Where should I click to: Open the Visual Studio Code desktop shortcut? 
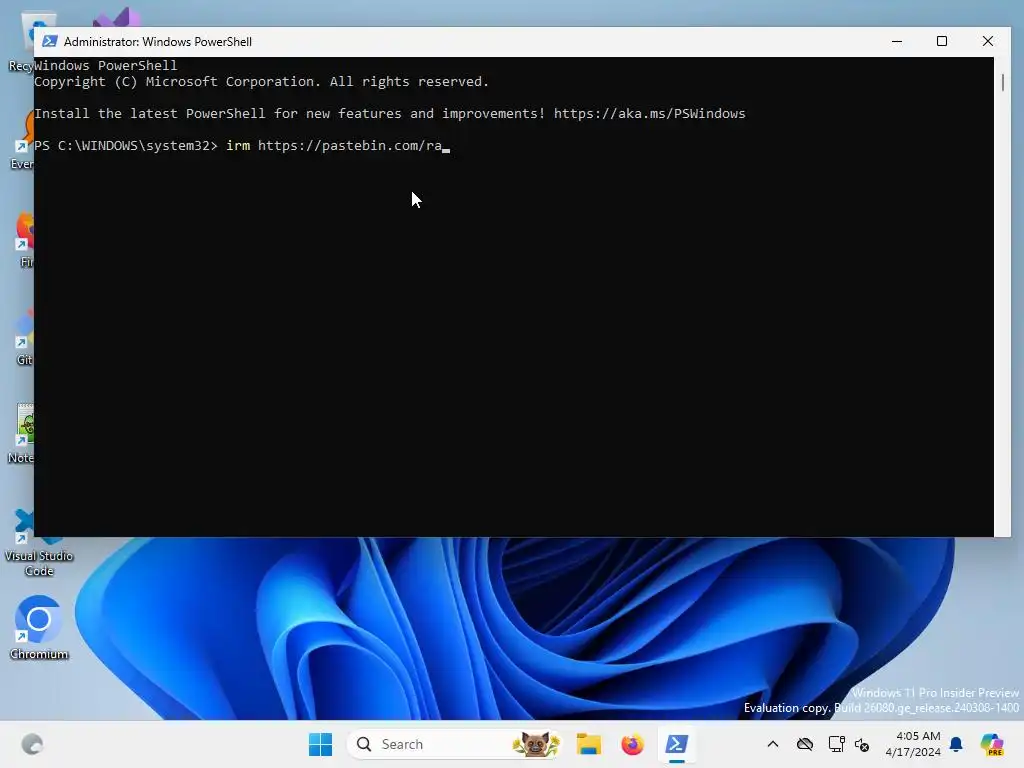click(x=39, y=544)
